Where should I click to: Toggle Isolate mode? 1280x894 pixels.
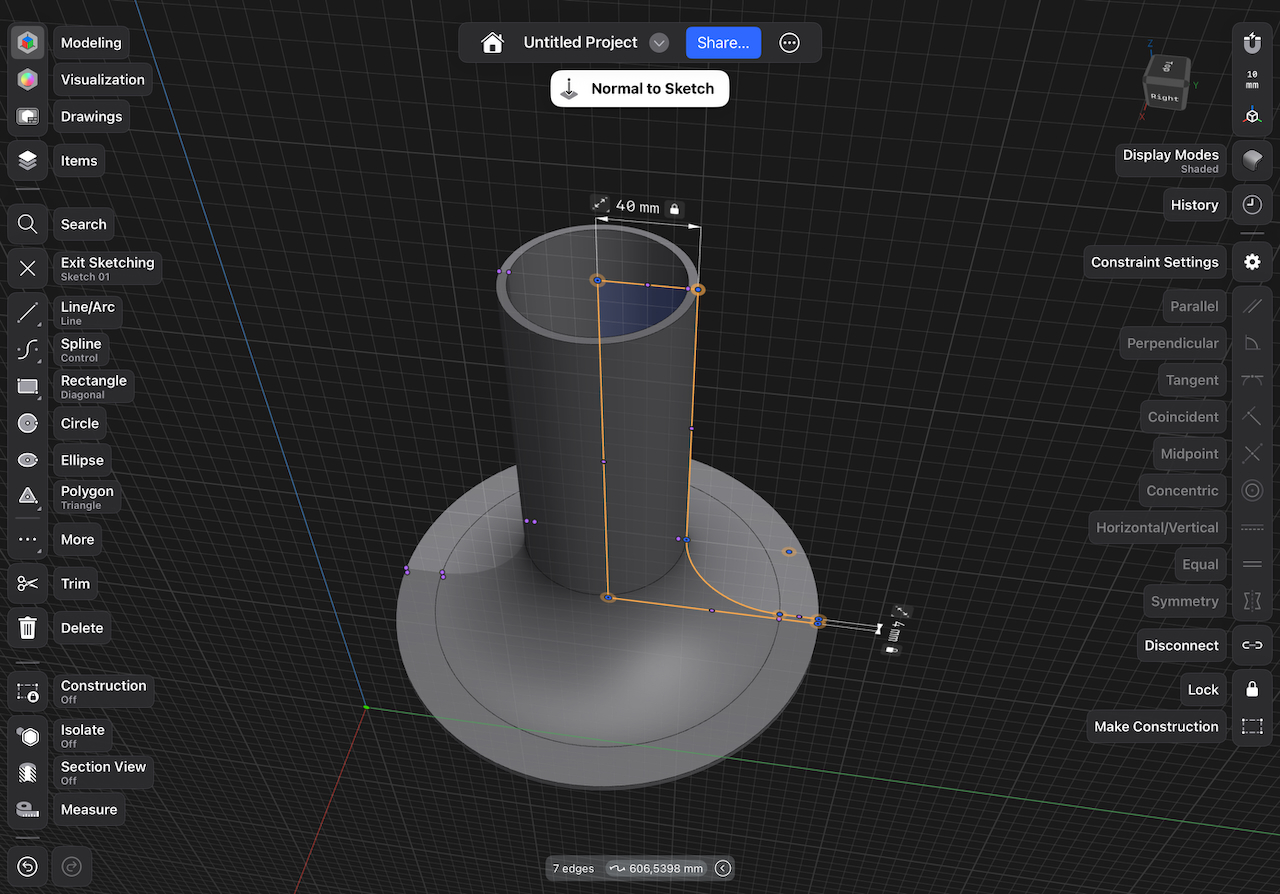pyautogui.click(x=28, y=736)
